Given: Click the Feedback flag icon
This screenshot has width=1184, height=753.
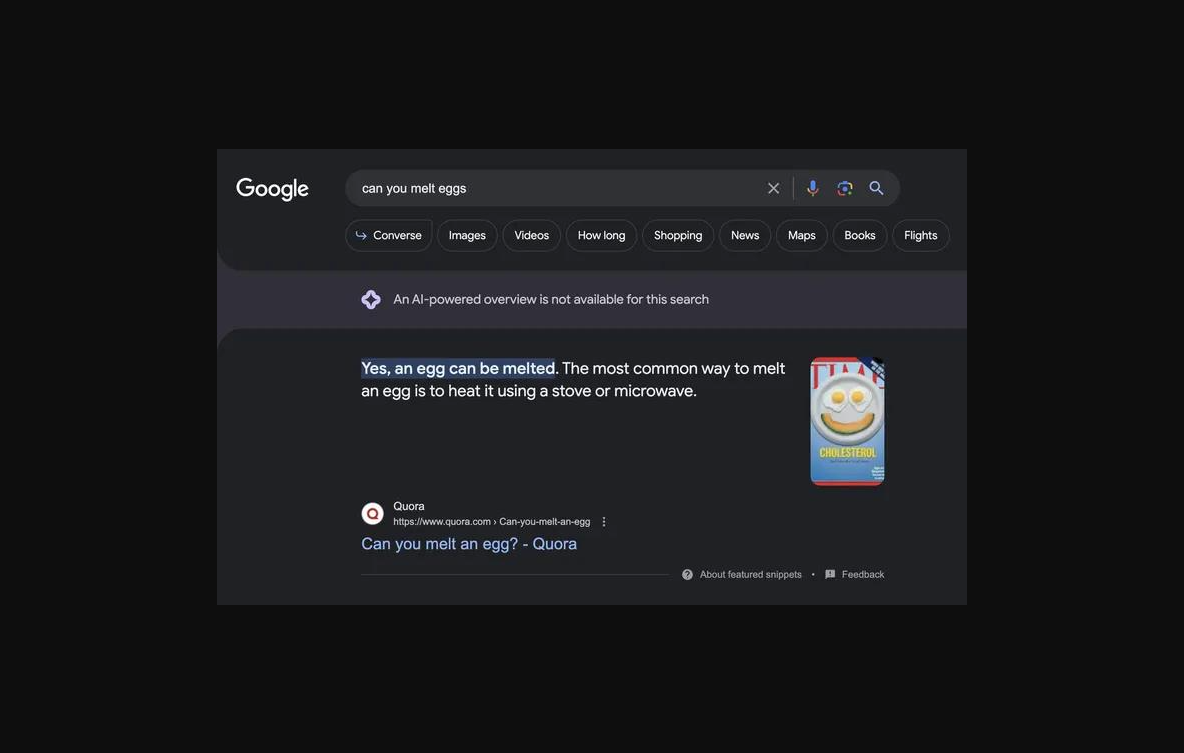Looking at the screenshot, I should click(x=830, y=575).
